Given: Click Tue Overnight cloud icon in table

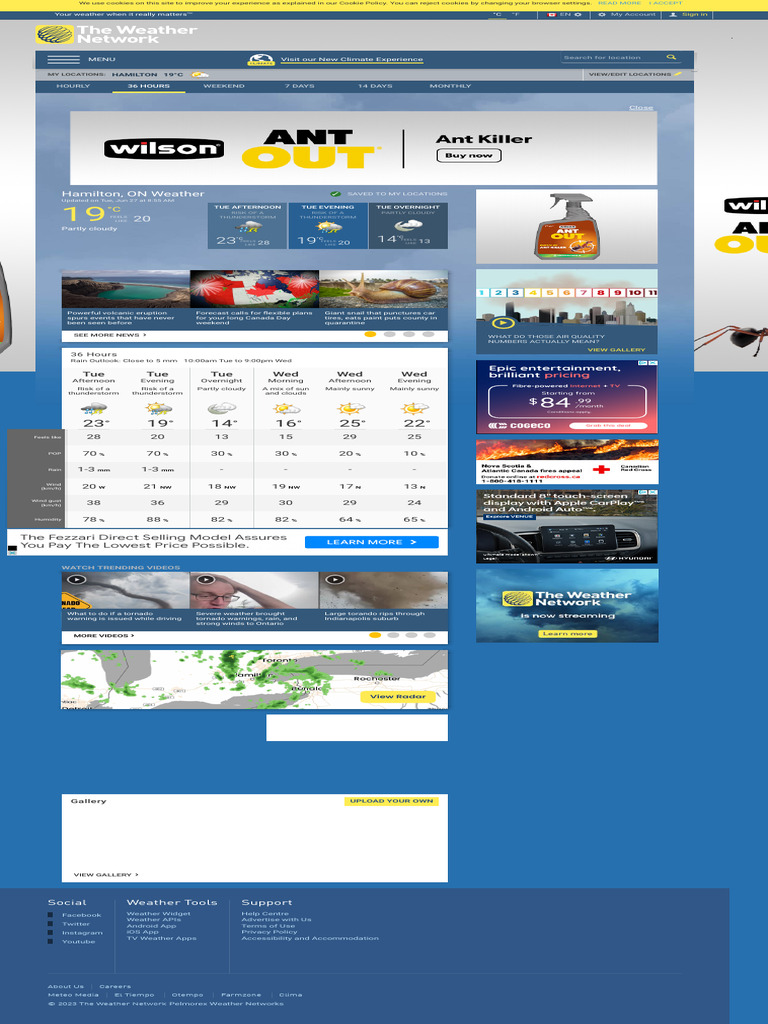Looking at the screenshot, I should (221, 409).
